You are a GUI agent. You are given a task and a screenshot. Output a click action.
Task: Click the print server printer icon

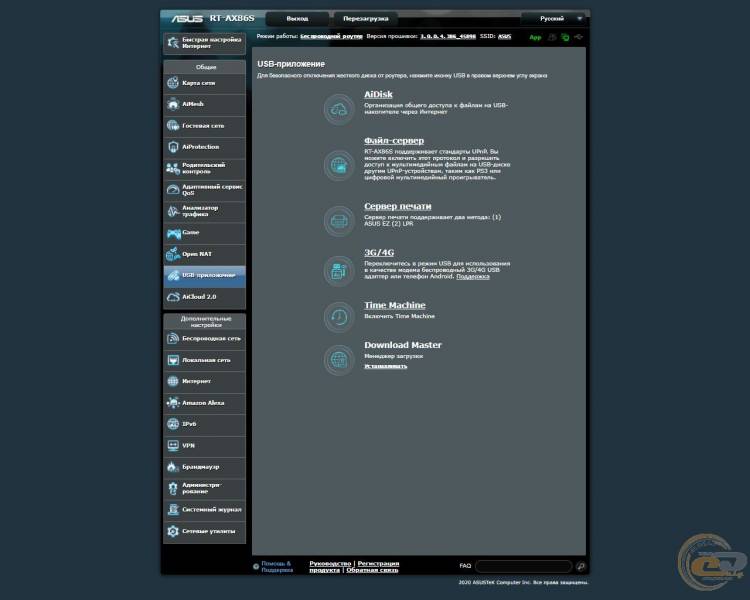click(x=339, y=221)
